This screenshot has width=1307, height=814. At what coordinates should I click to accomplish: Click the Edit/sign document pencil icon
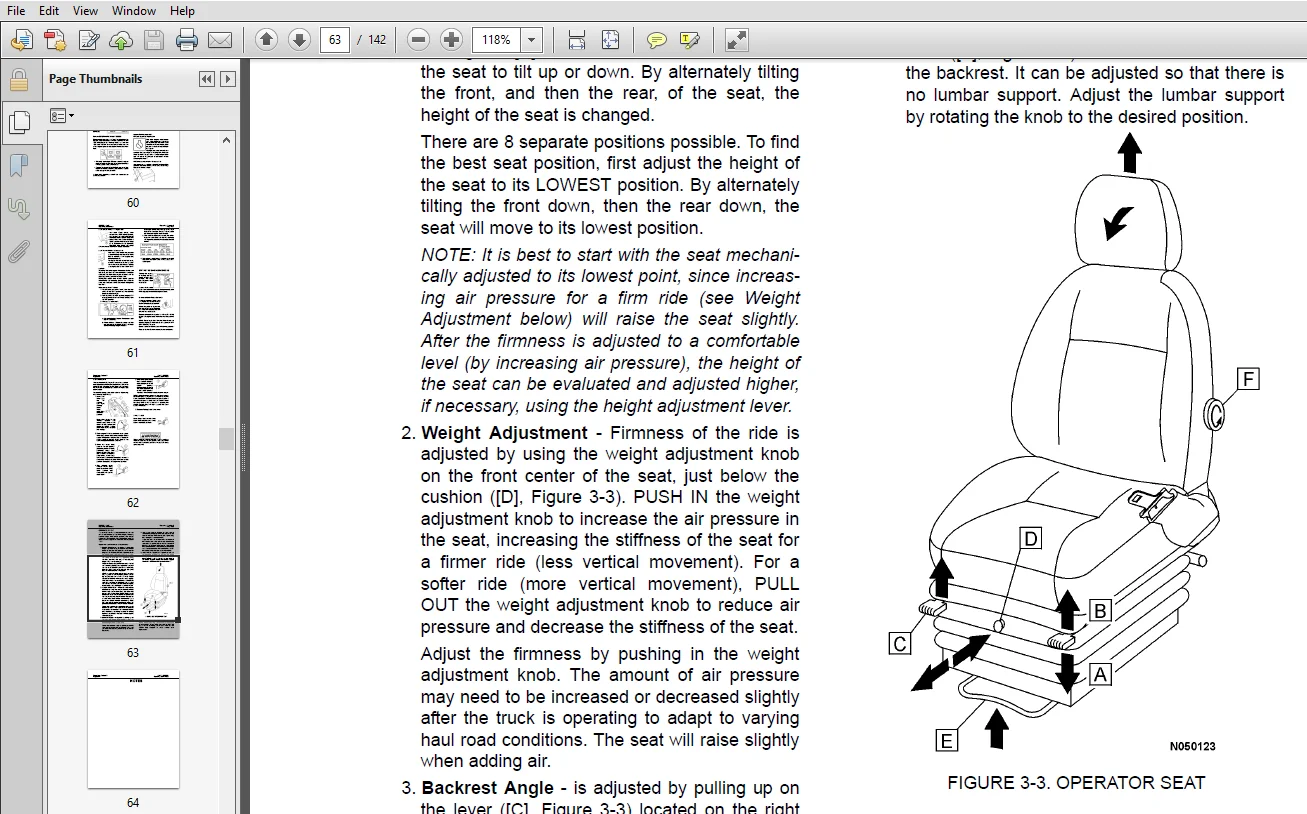(x=89, y=40)
